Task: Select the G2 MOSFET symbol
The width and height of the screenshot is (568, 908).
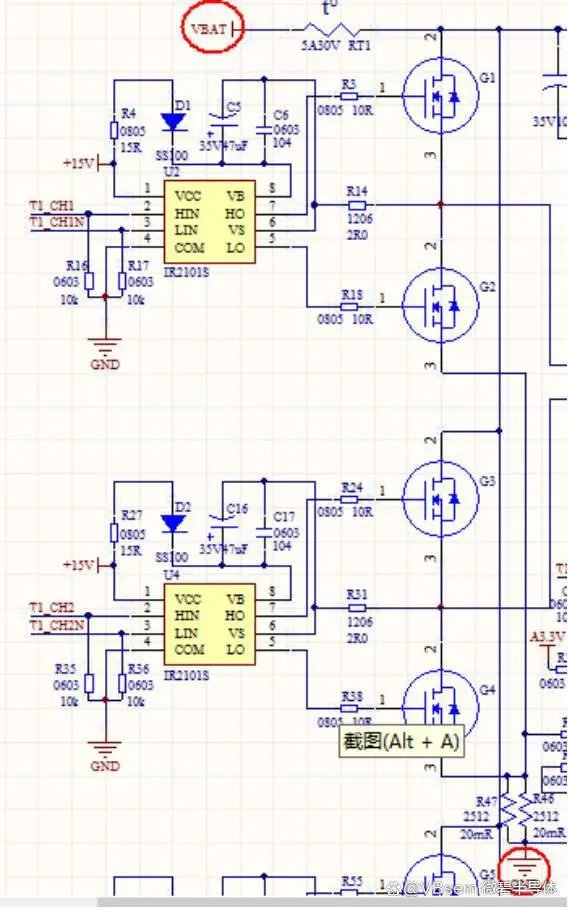Action: click(441, 305)
